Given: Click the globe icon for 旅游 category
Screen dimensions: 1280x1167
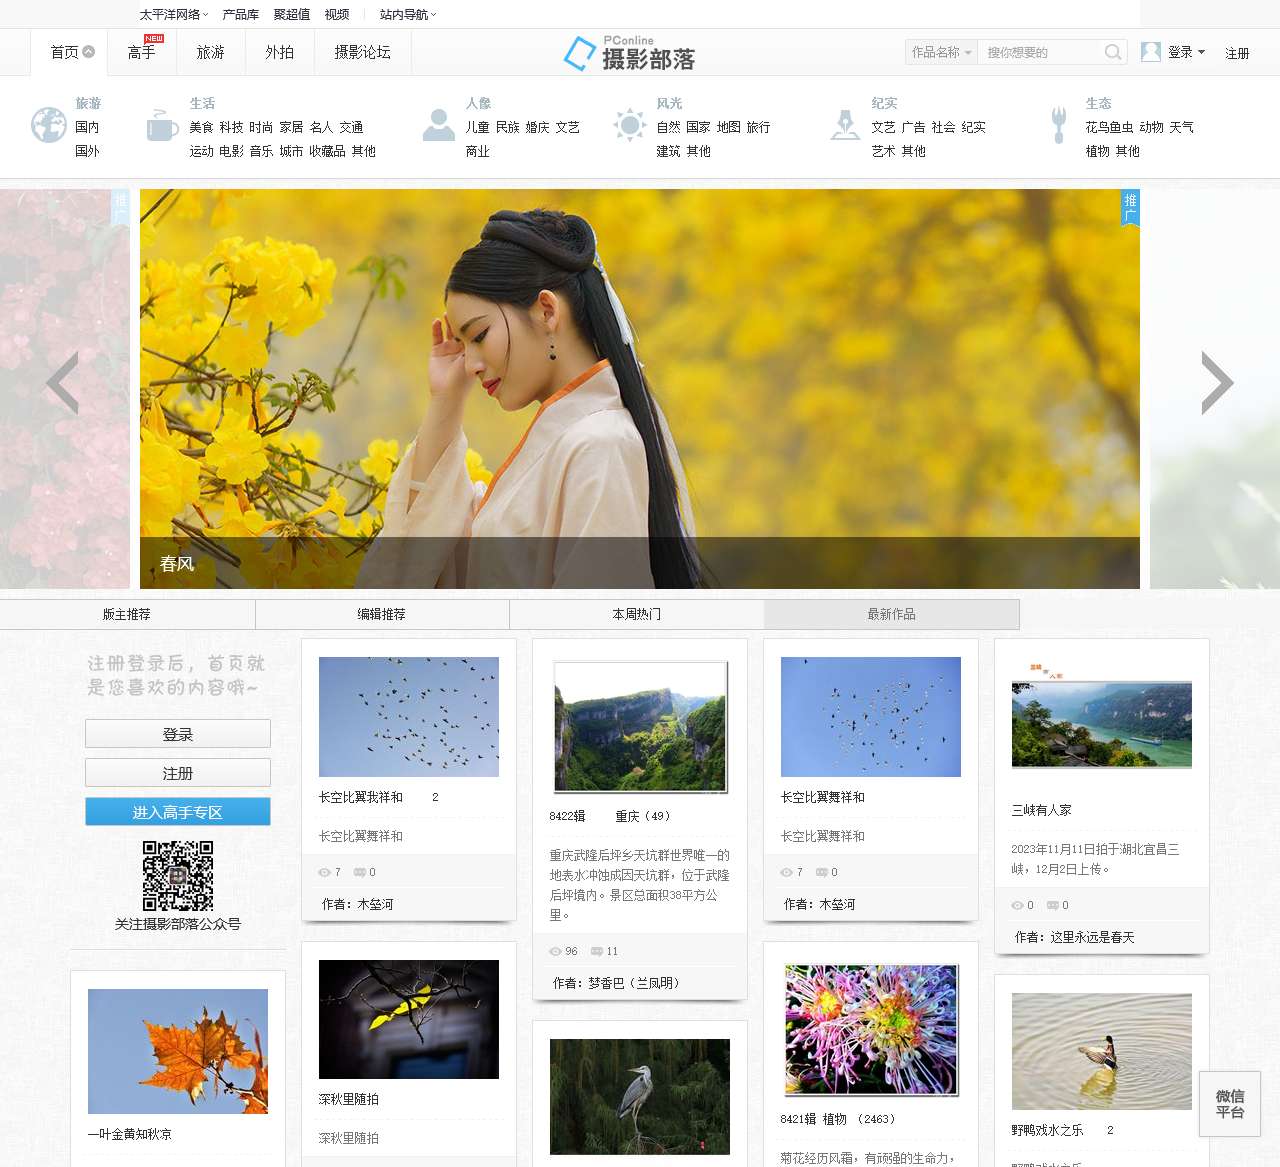Looking at the screenshot, I should coord(48,125).
